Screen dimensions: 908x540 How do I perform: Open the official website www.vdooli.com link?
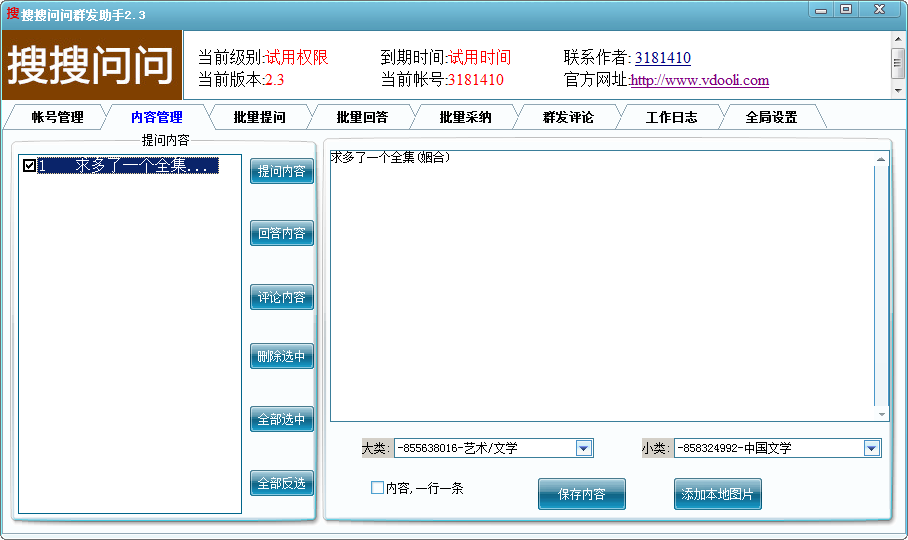699,81
